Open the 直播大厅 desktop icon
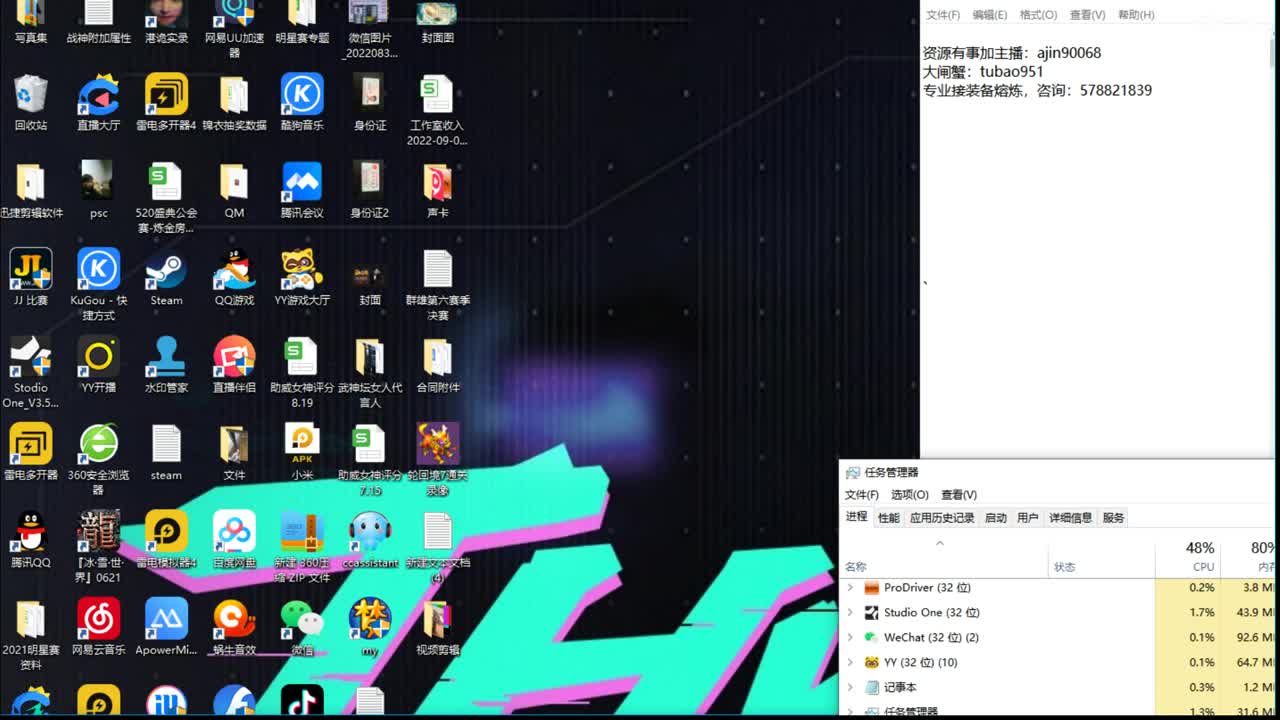 [x=98, y=103]
